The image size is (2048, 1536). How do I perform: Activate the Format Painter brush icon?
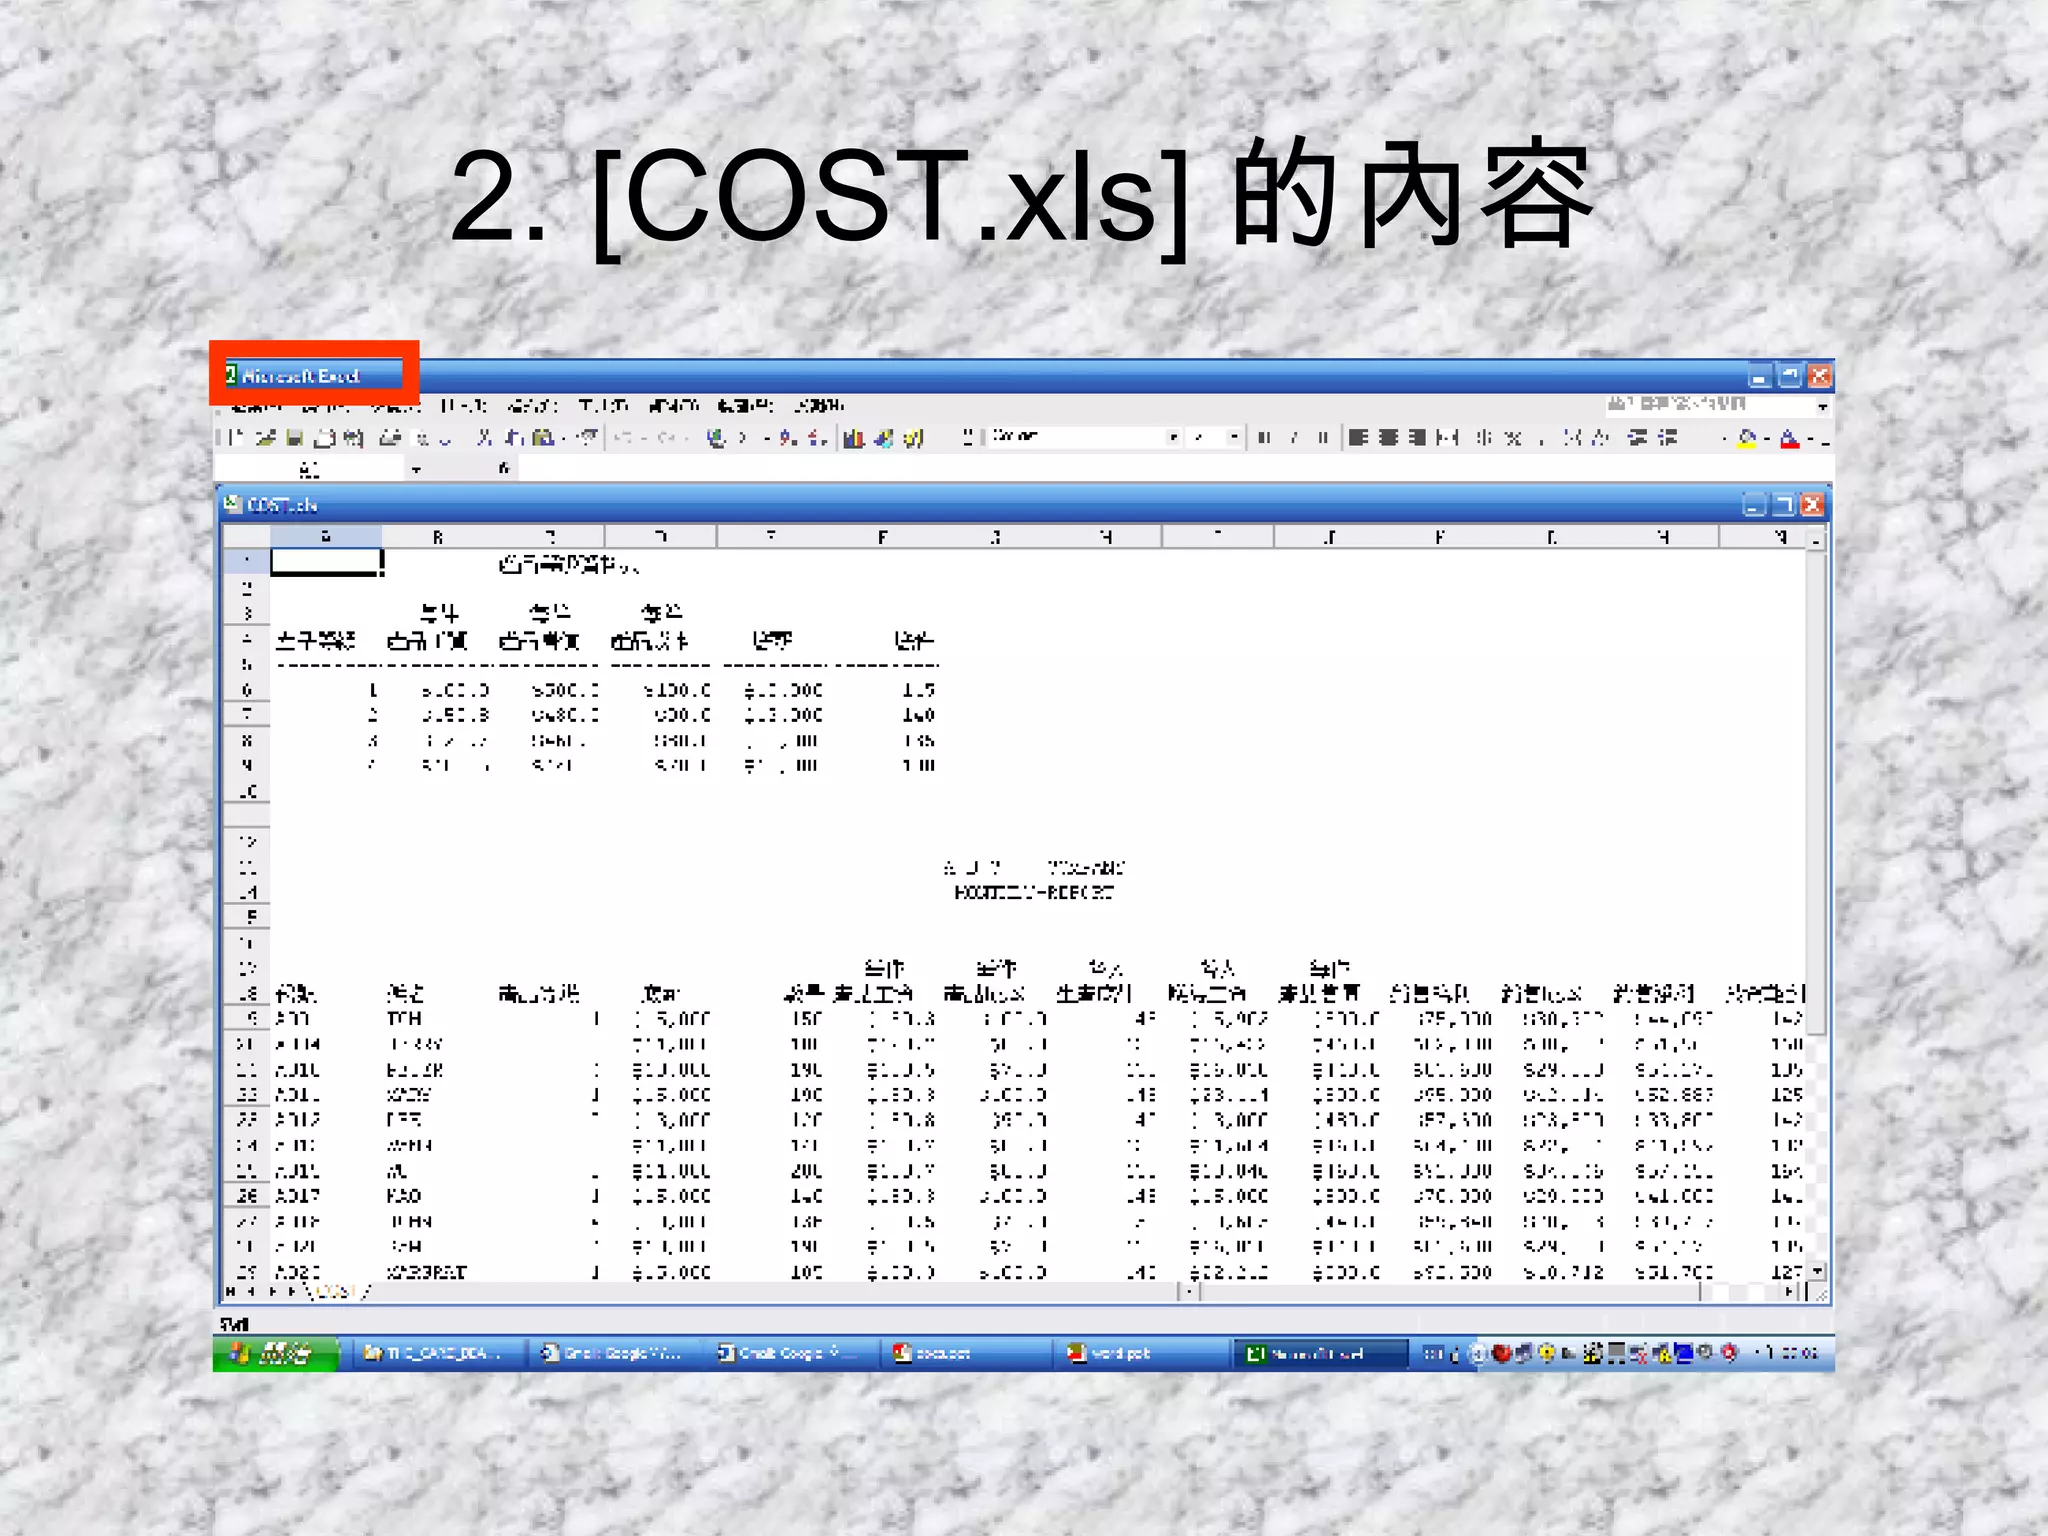coord(588,437)
